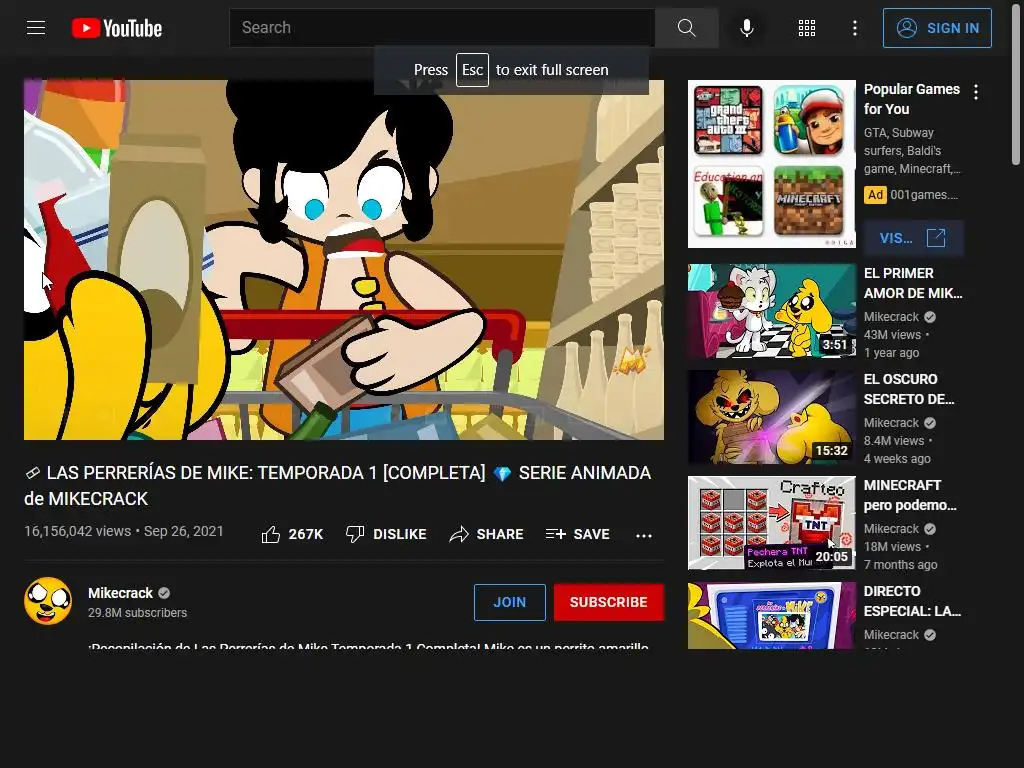The width and height of the screenshot is (1024, 768).
Task: Click the 16,156,042 views text
Action: click(x=78, y=531)
